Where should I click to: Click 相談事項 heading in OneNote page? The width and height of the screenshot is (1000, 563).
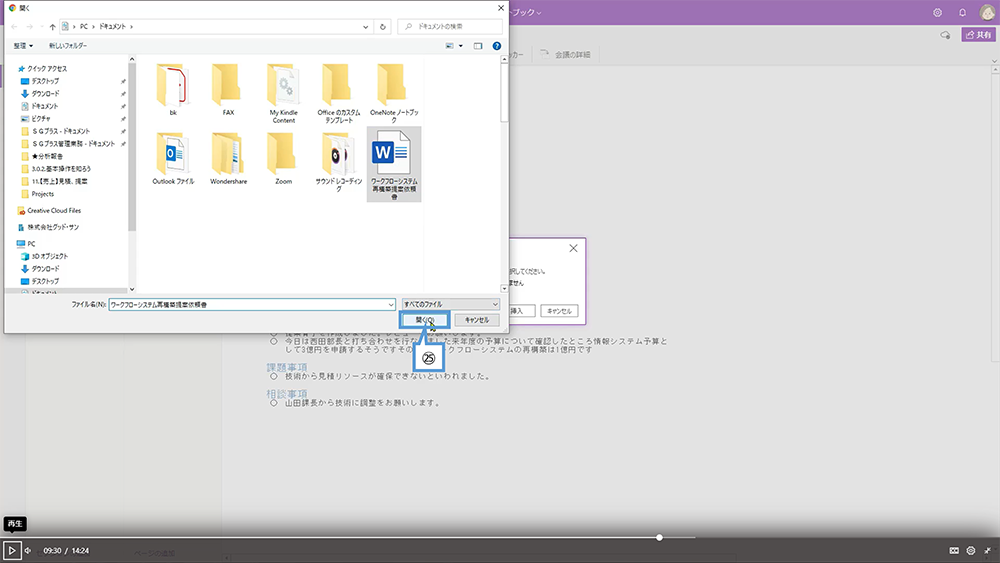pos(287,394)
